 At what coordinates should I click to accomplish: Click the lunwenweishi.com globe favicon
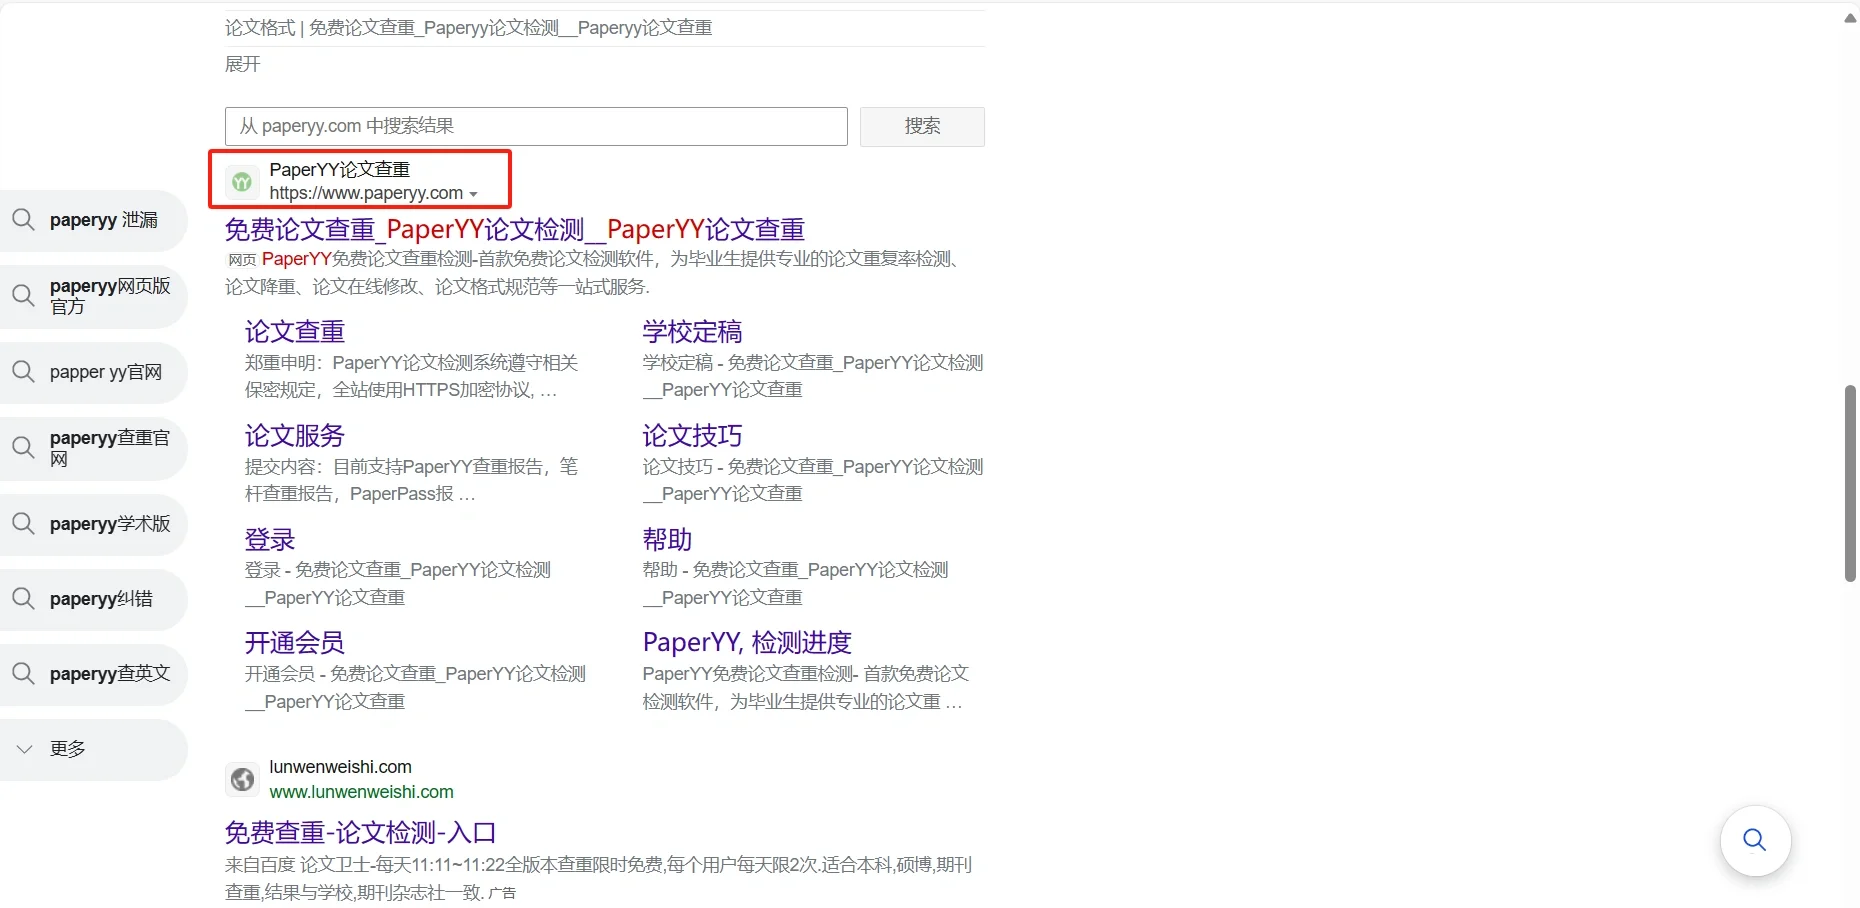[242, 779]
